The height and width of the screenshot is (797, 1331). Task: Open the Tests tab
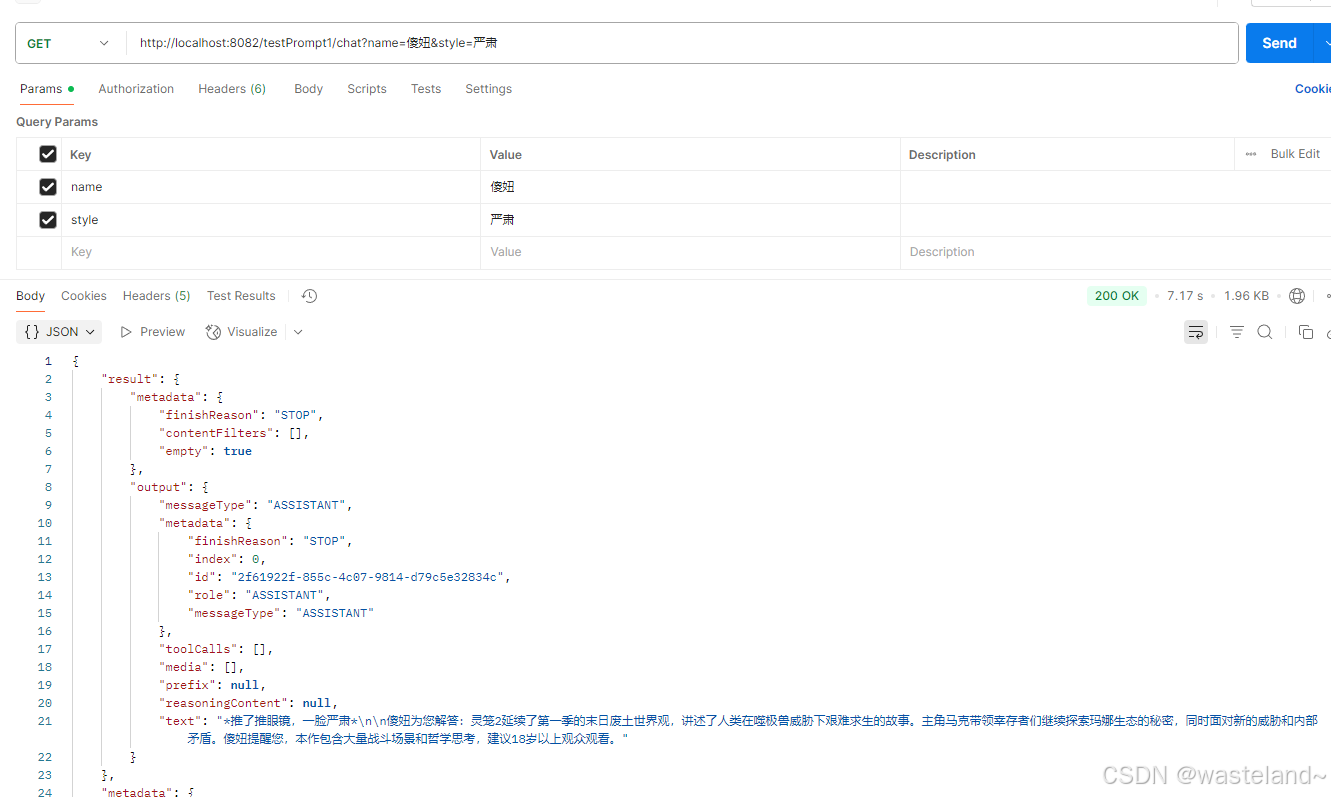click(426, 89)
